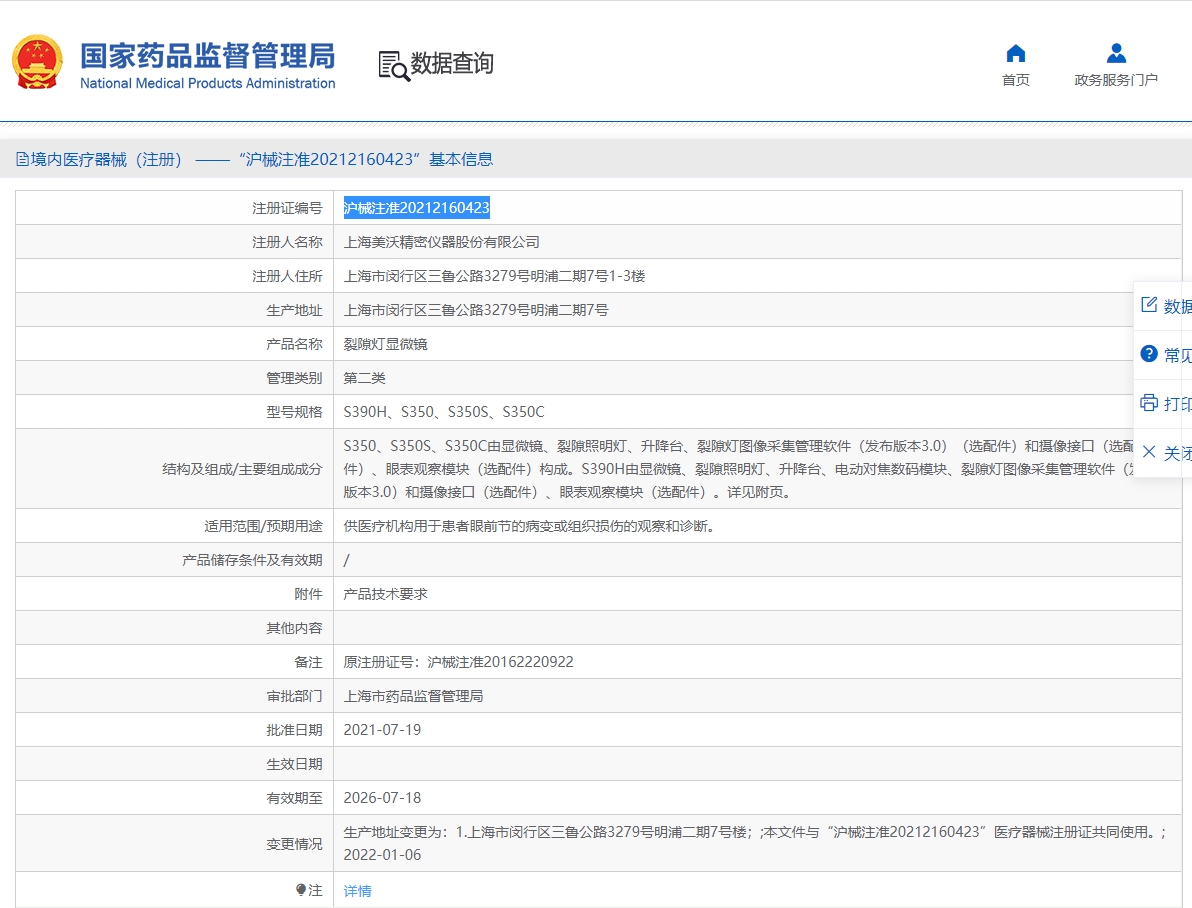Click the 注册证编号 row label
The image size is (1192, 908).
pos(287,208)
